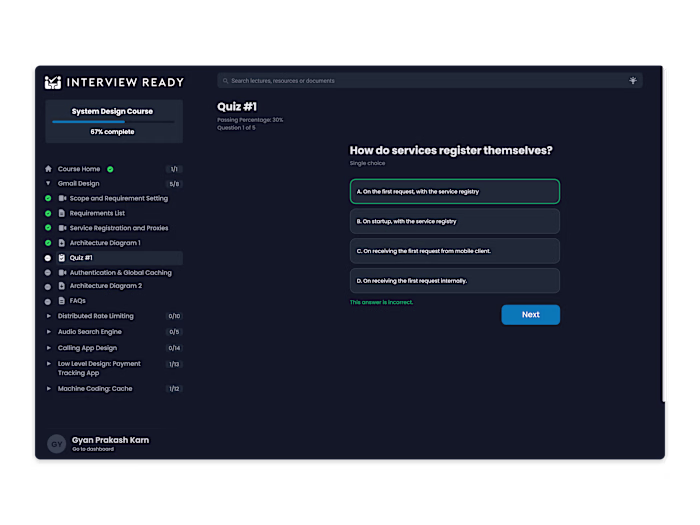
Task: Click the Quiz #1 page heading
Action: pyautogui.click(x=237, y=107)
